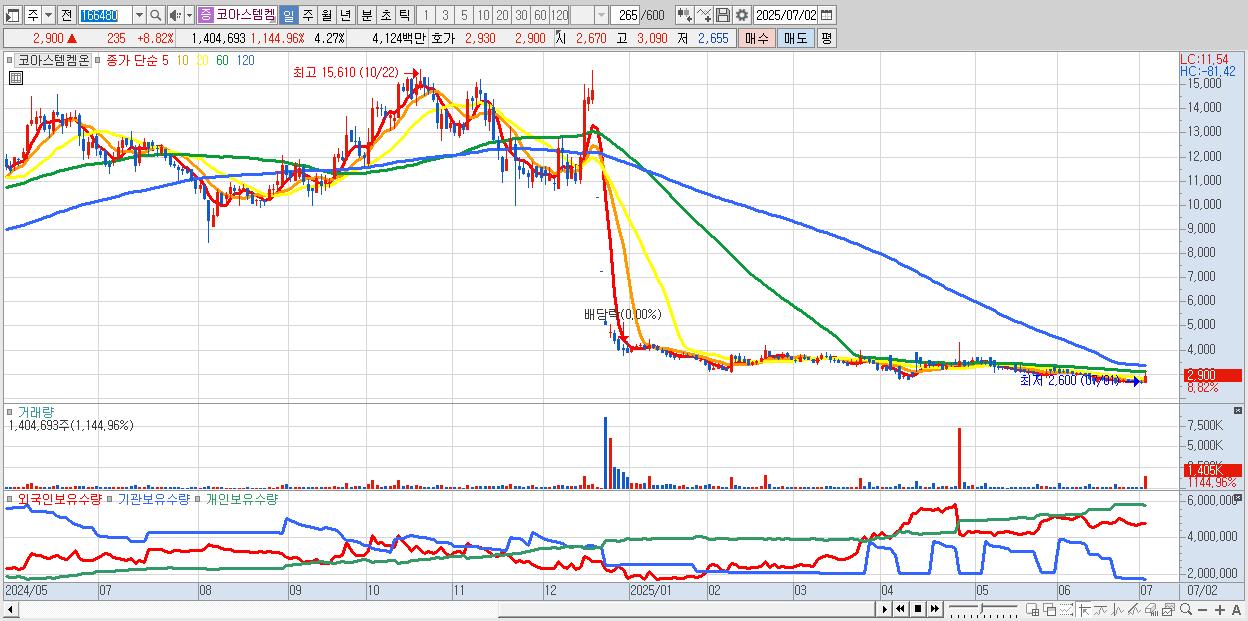Click the zigzag line tool icon in bottom toolbar
This screenshot has height=621, width=1248.
(x=1118, y=610)
